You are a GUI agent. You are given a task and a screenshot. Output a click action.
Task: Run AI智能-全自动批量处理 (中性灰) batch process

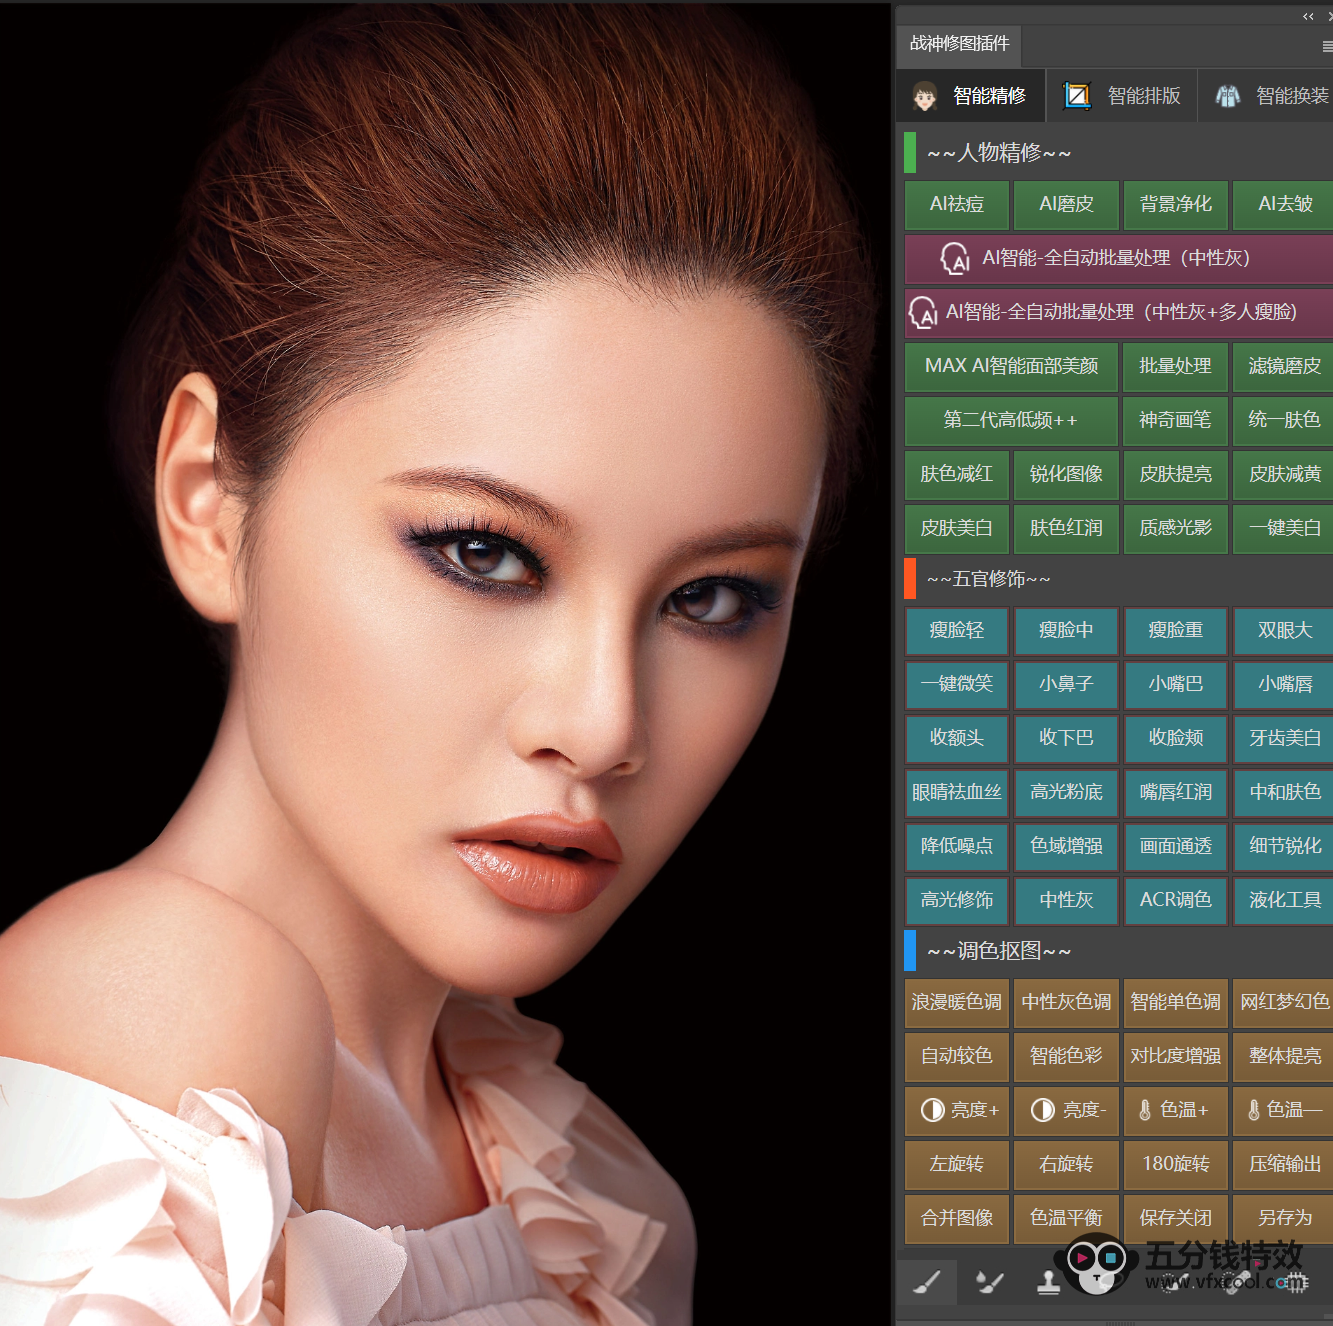pyautogui.click(x=1117, y=258)
